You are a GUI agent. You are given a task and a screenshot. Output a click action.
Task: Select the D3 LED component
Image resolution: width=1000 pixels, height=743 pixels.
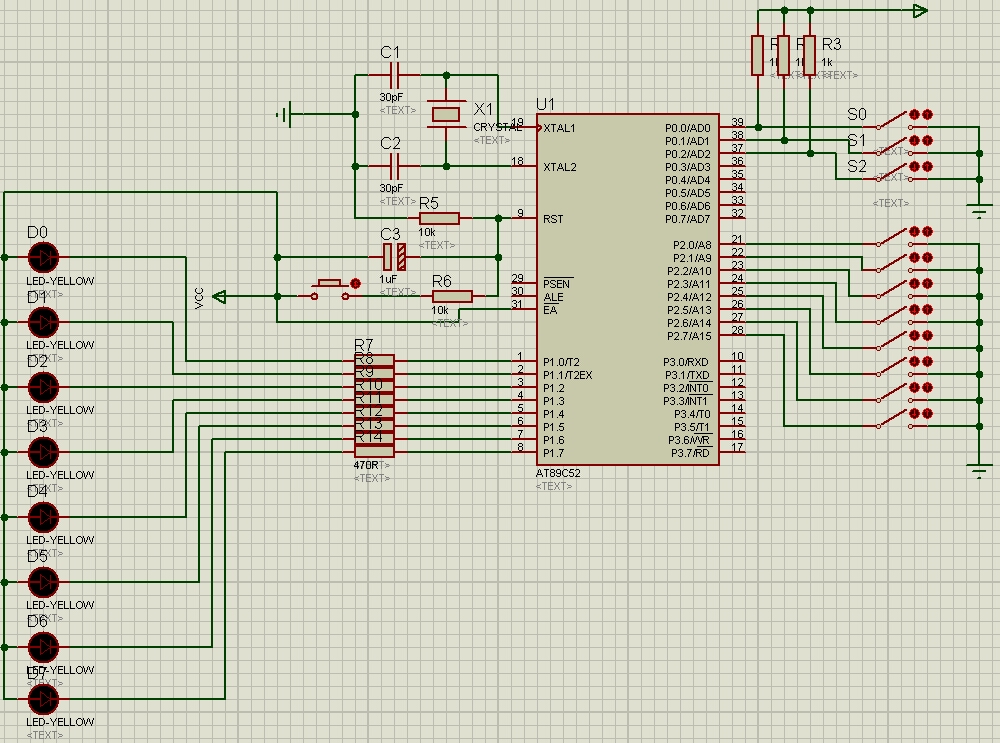tap(43, 452)
